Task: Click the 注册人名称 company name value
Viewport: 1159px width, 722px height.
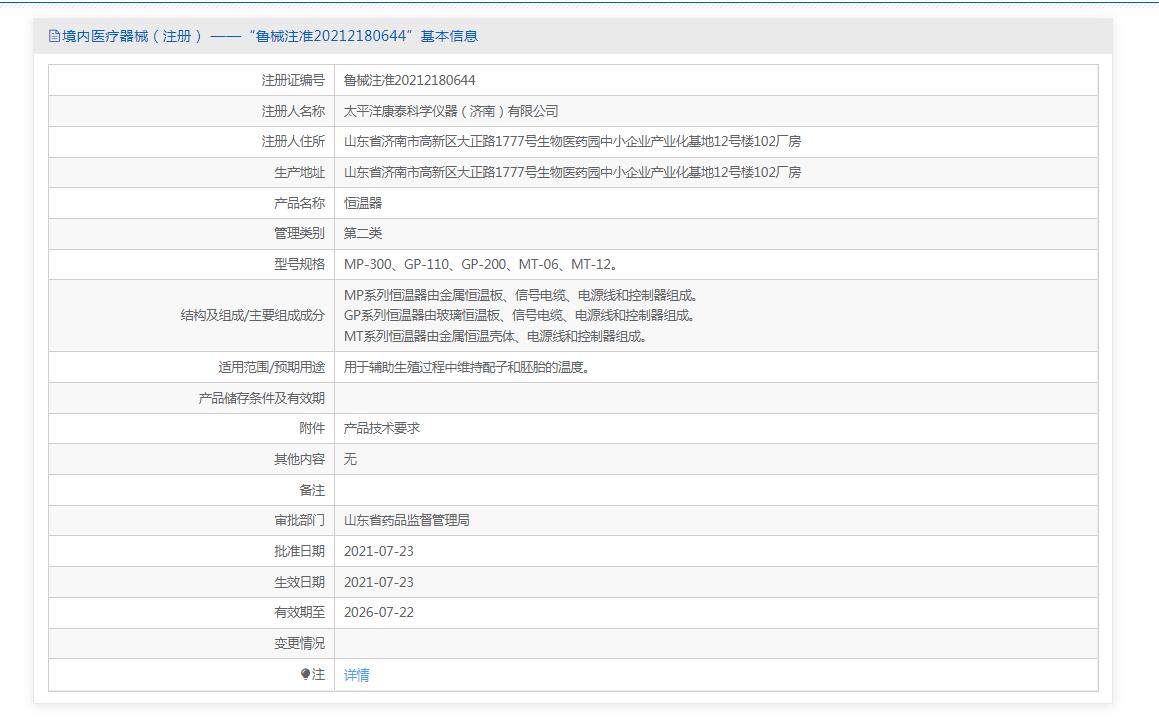Action: [x=451, y=111]
